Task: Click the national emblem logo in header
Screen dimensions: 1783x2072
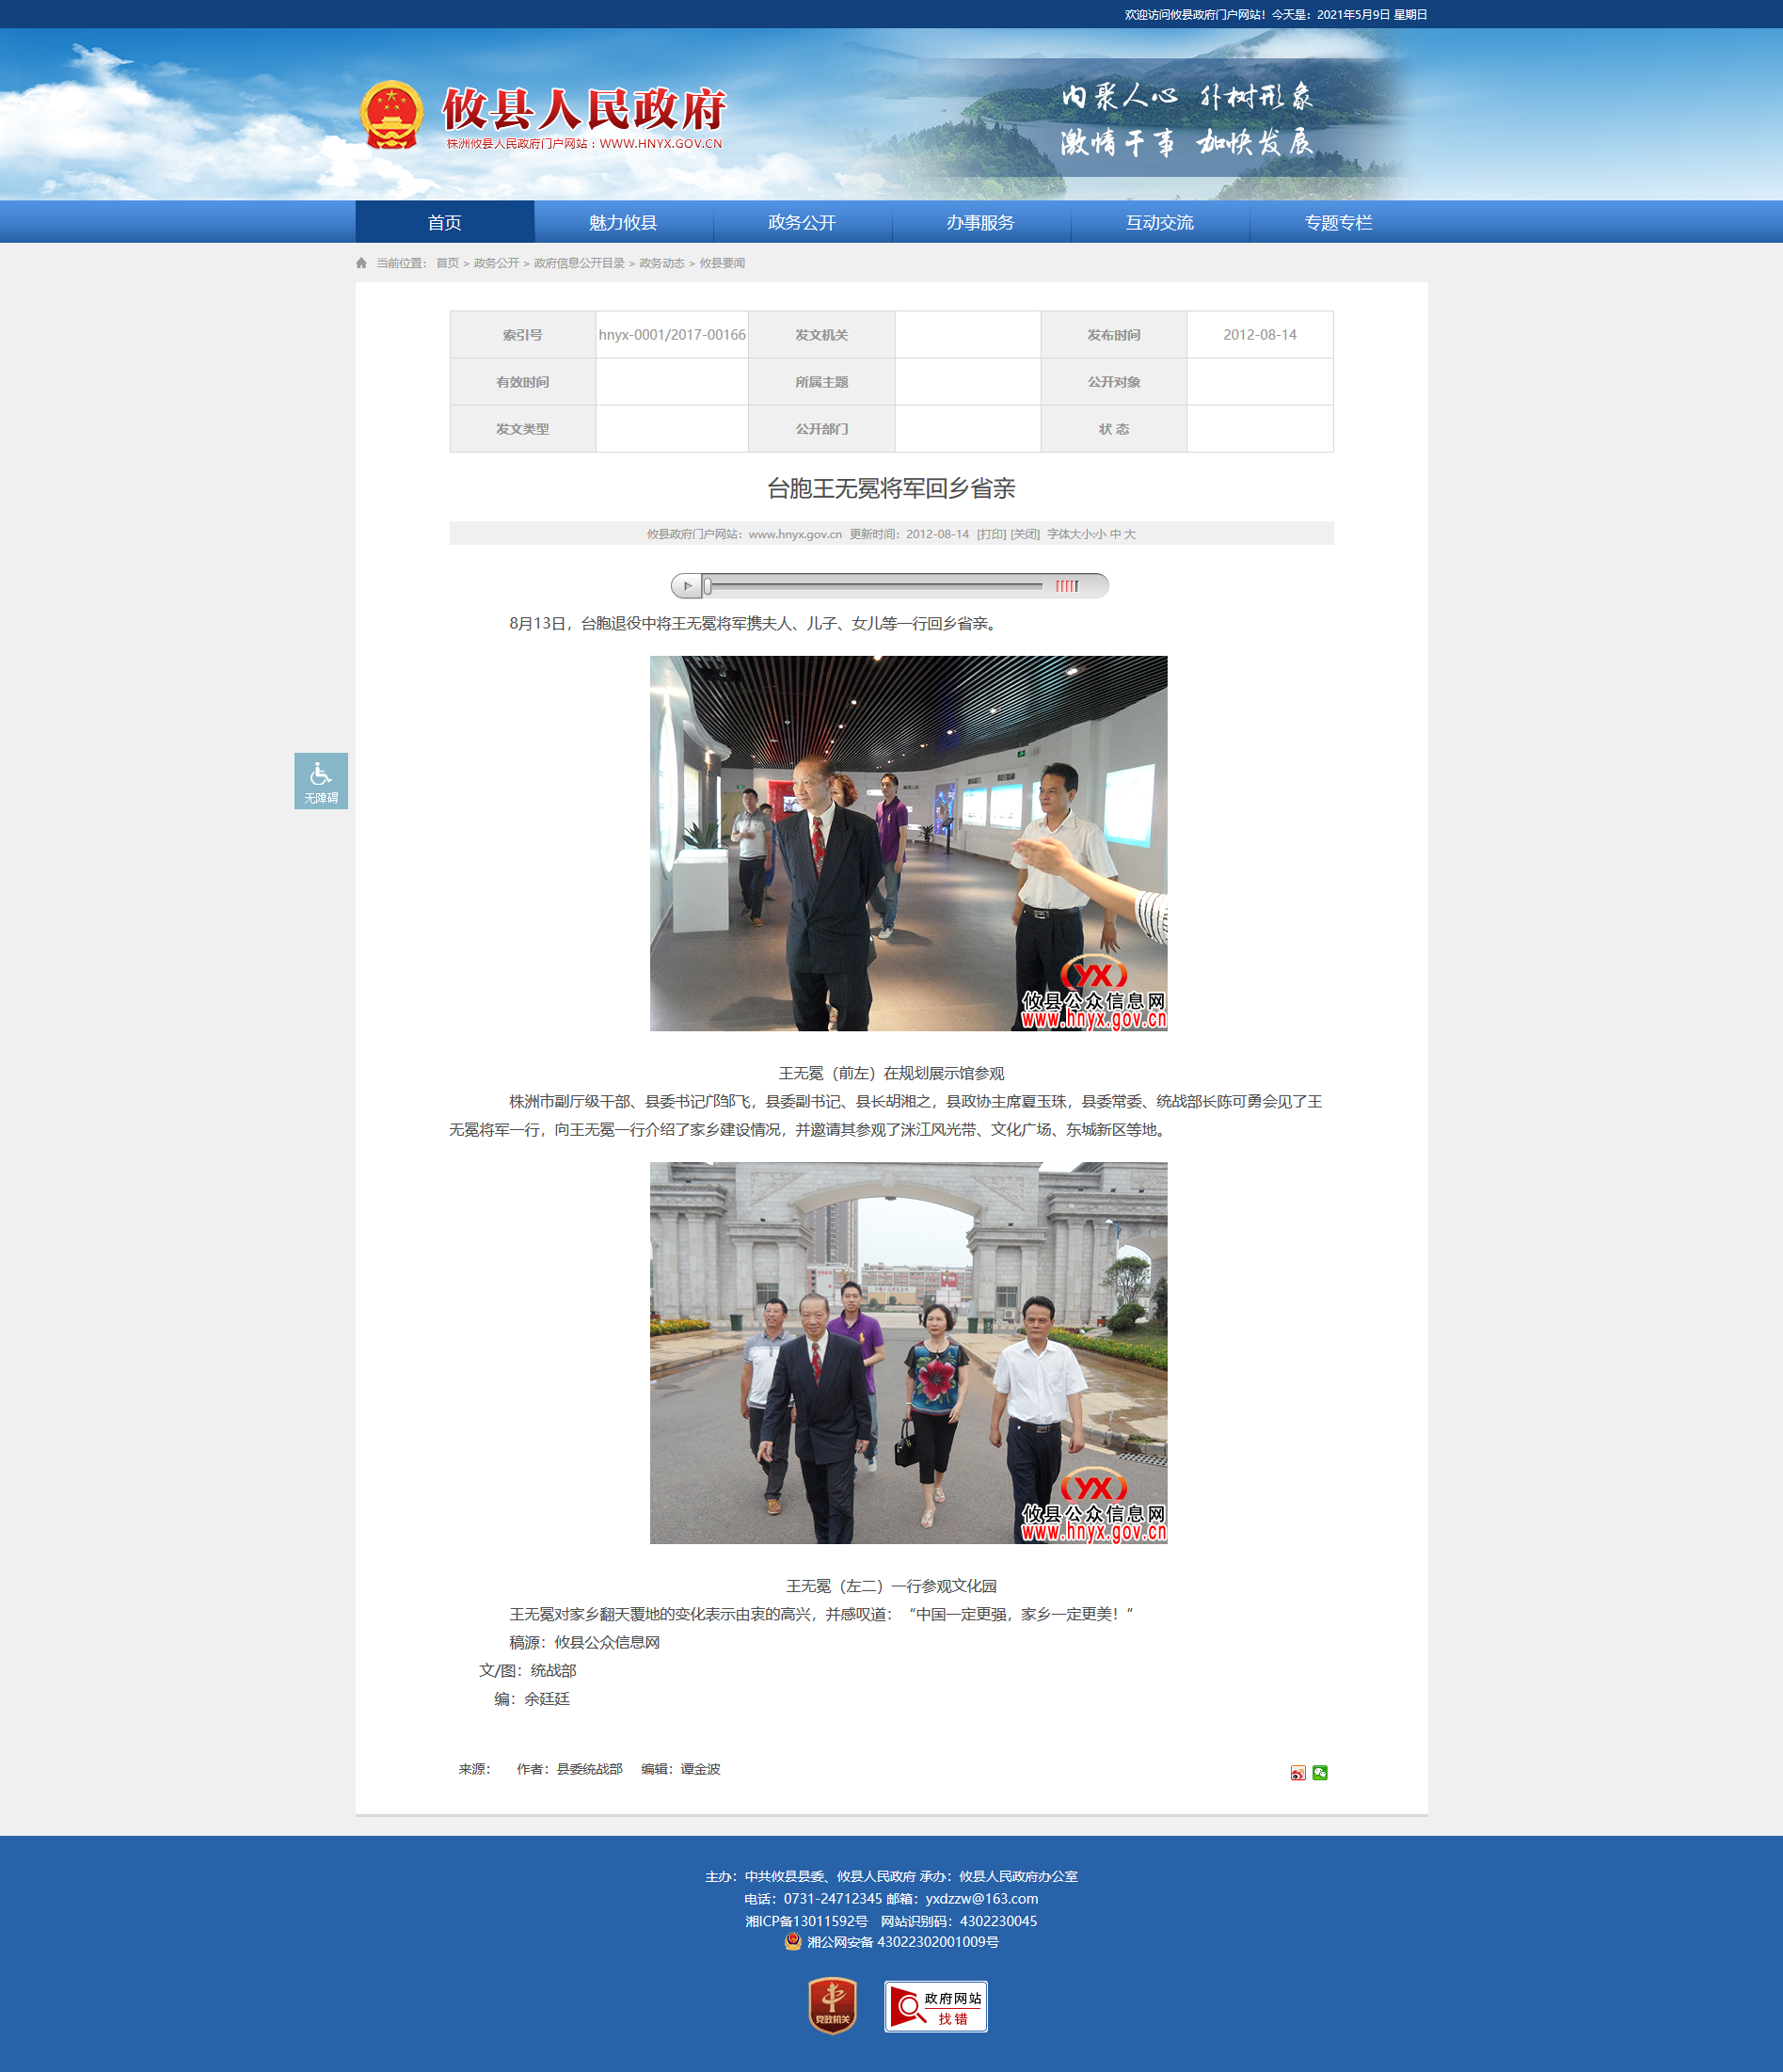Action: pos(391,115)
